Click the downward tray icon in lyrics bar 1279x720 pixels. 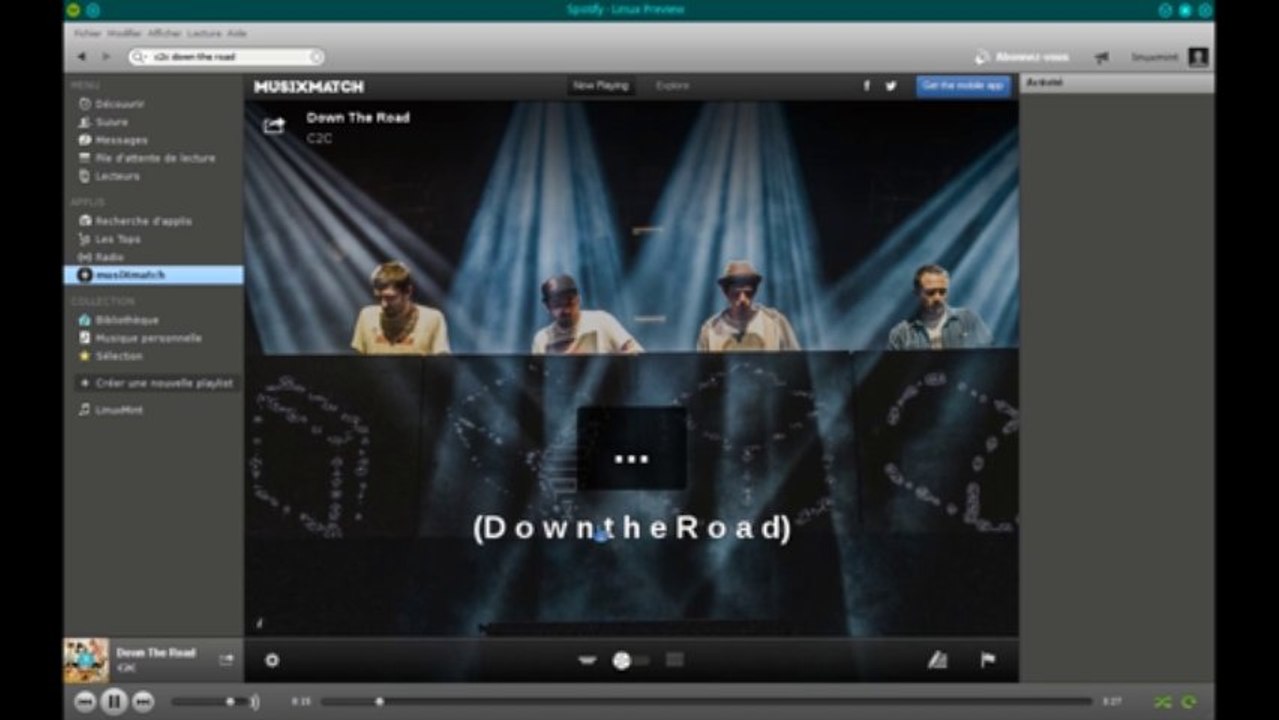point(588,660)
